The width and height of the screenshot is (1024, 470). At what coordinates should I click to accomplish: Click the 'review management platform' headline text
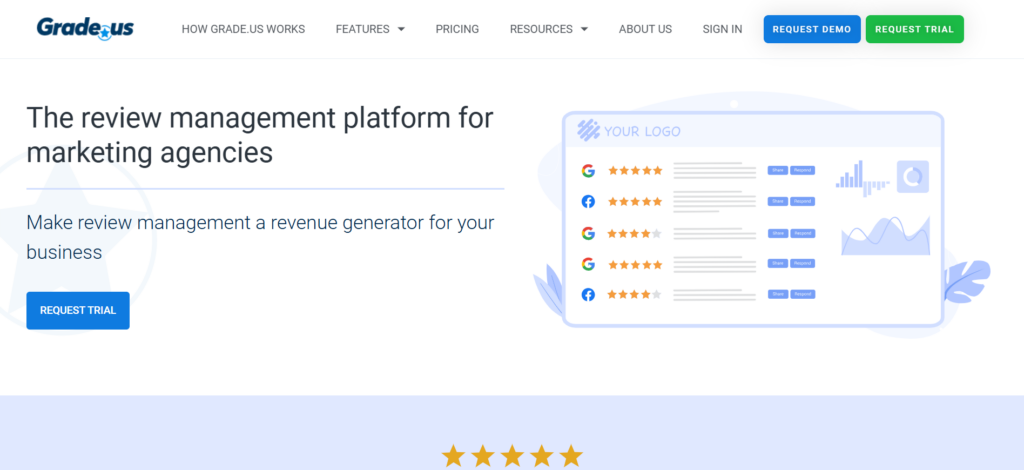260,134
